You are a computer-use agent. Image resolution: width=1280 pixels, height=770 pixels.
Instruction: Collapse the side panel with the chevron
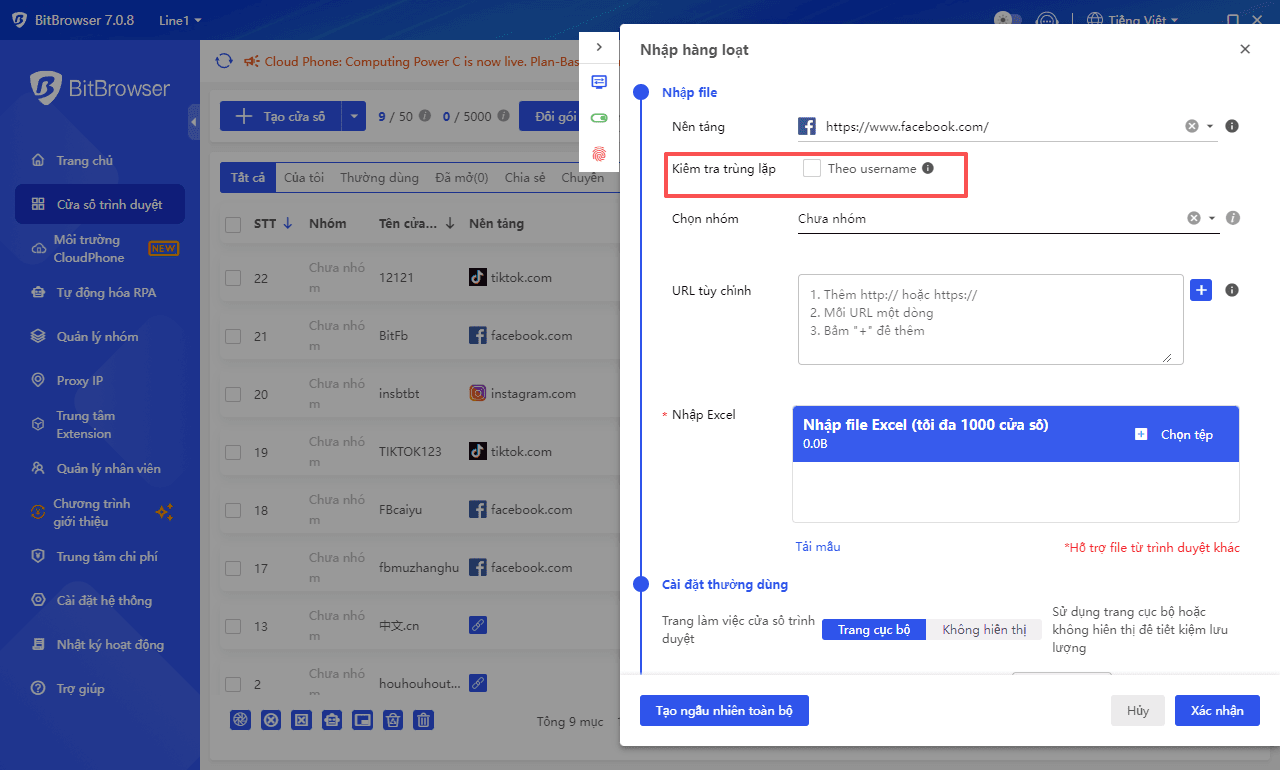[x=599, y=46]
